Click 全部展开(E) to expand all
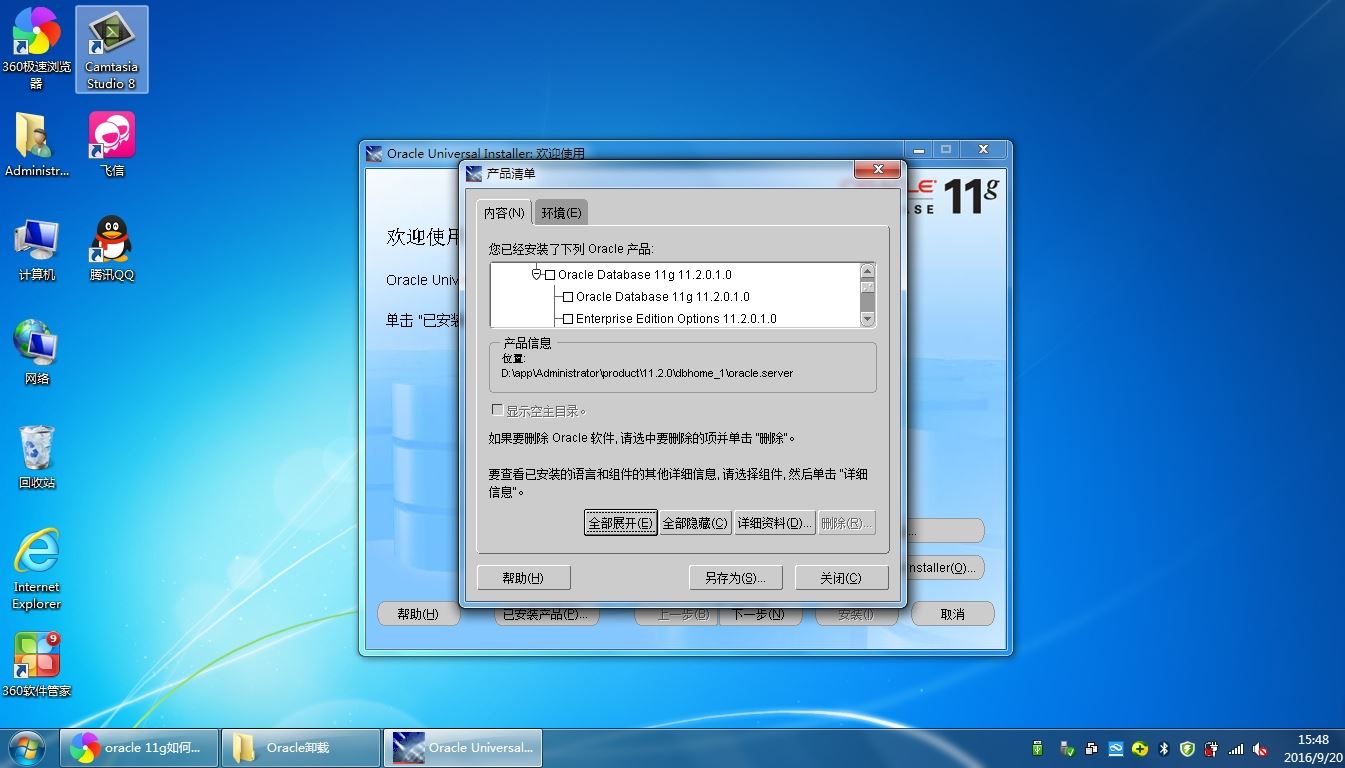 (x=620, y=523)
